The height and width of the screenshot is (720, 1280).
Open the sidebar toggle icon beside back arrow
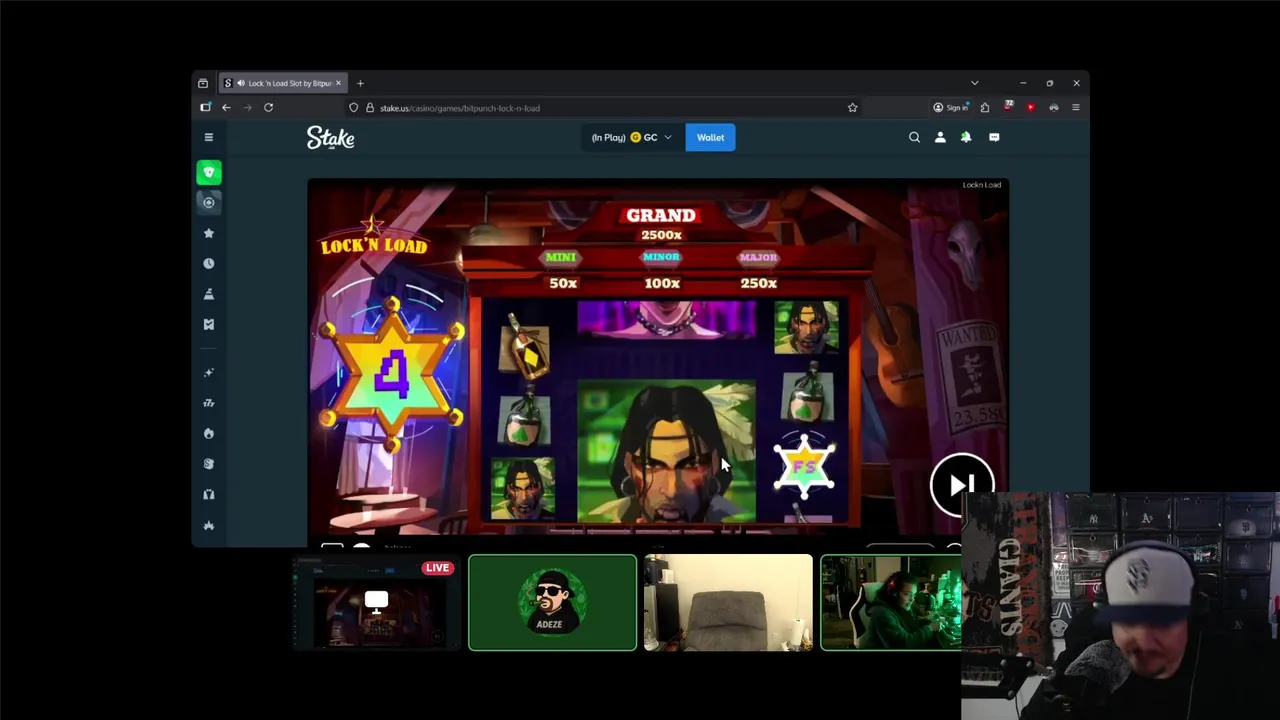(x=206, y=108)
